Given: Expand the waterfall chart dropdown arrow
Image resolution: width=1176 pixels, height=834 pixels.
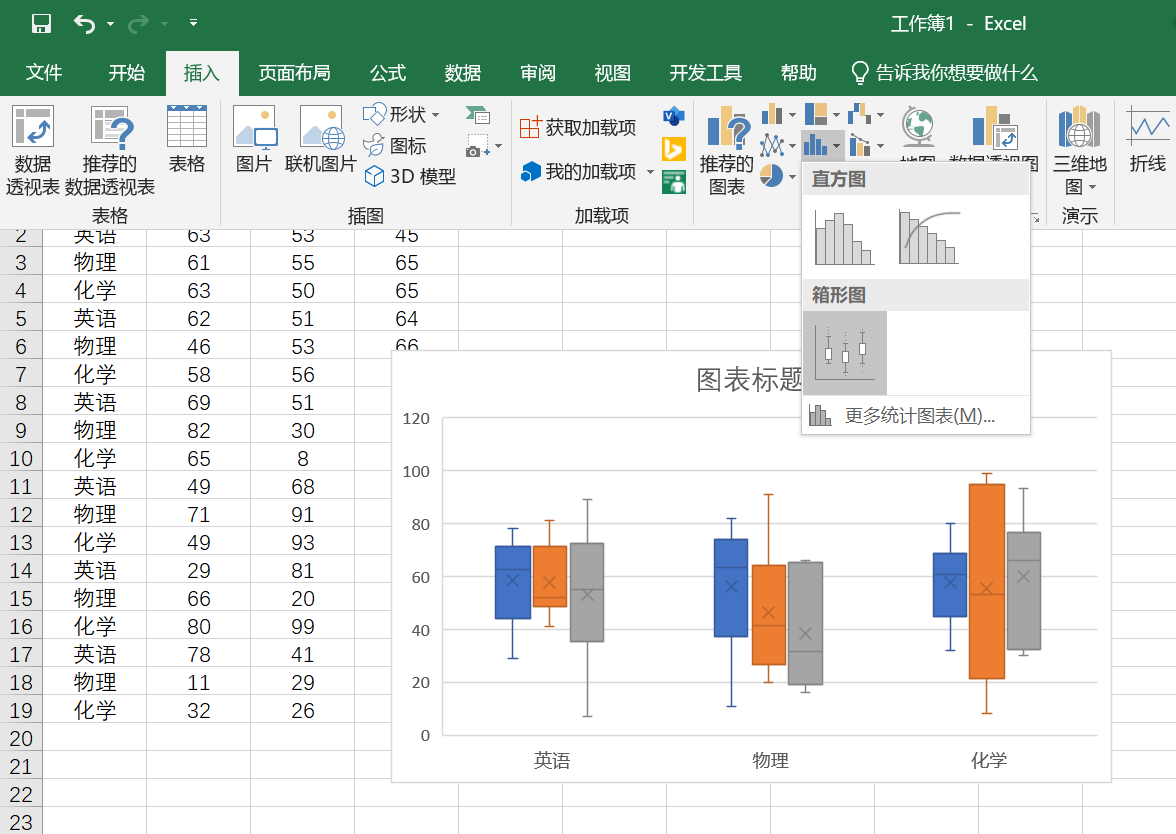Looking at the screenshot, I should tap(880, 115).
